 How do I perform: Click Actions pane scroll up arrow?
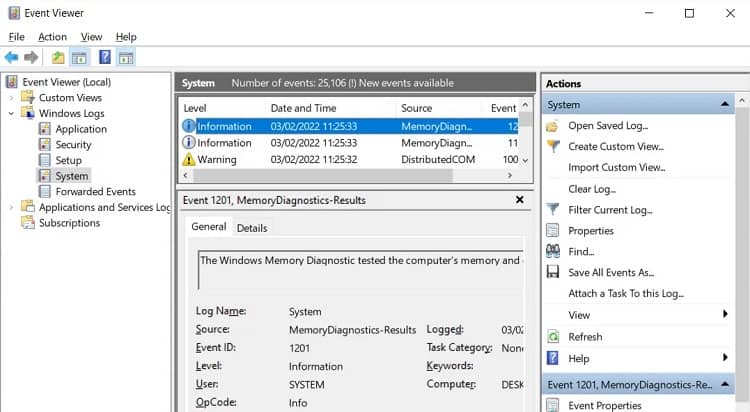742,100
